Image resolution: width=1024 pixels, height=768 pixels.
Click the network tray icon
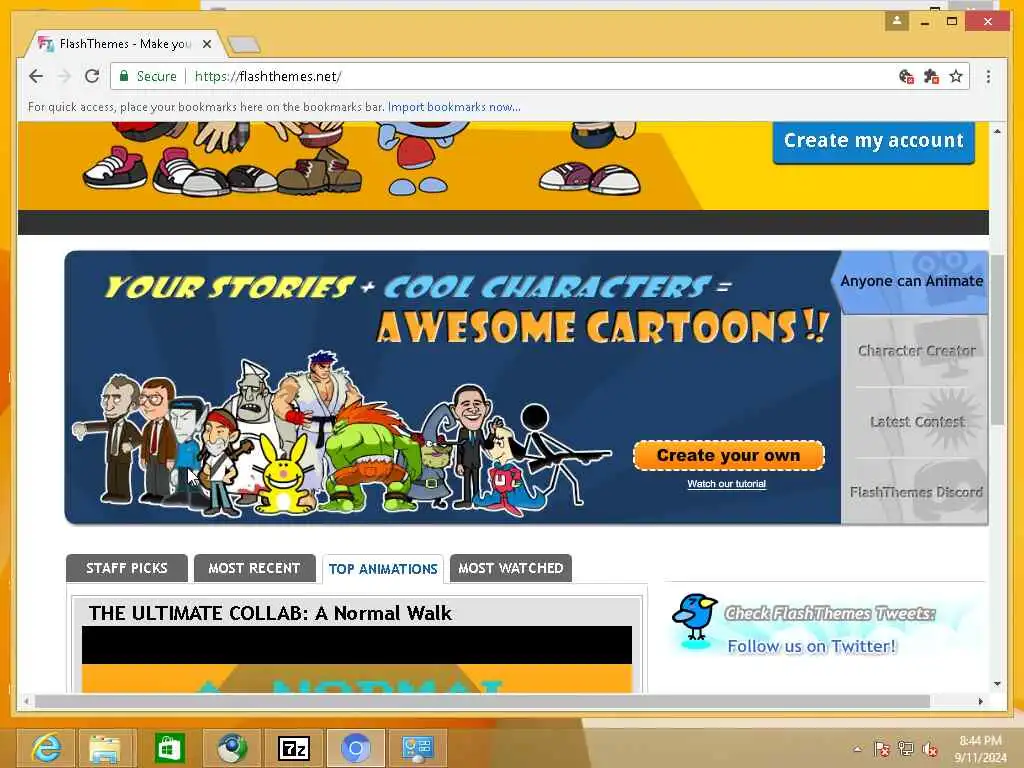tap(906, 749)
